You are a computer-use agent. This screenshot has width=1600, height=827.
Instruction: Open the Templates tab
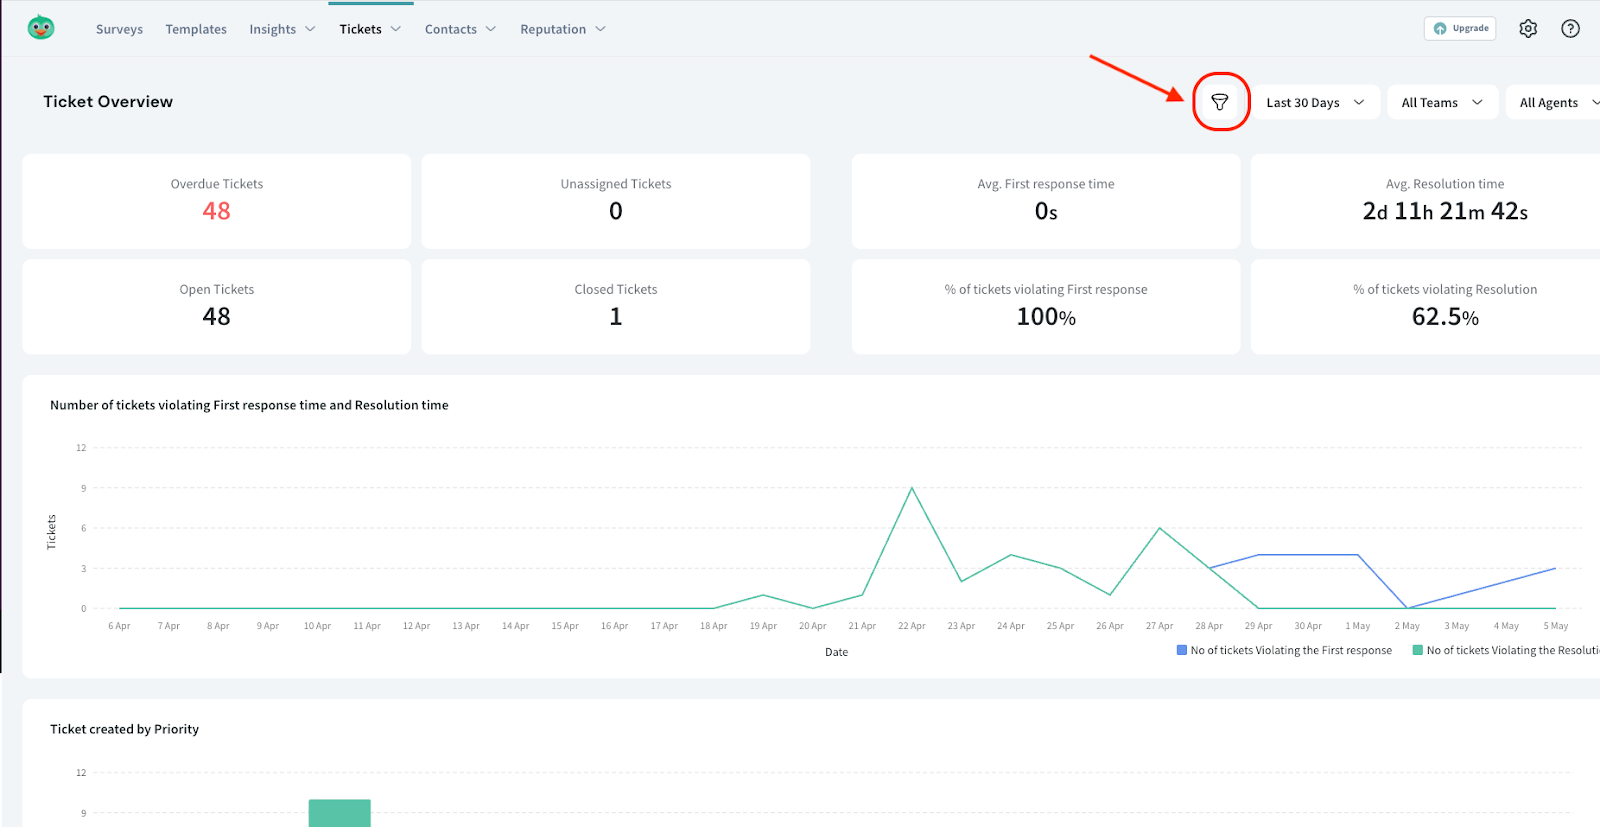[196, 29]
